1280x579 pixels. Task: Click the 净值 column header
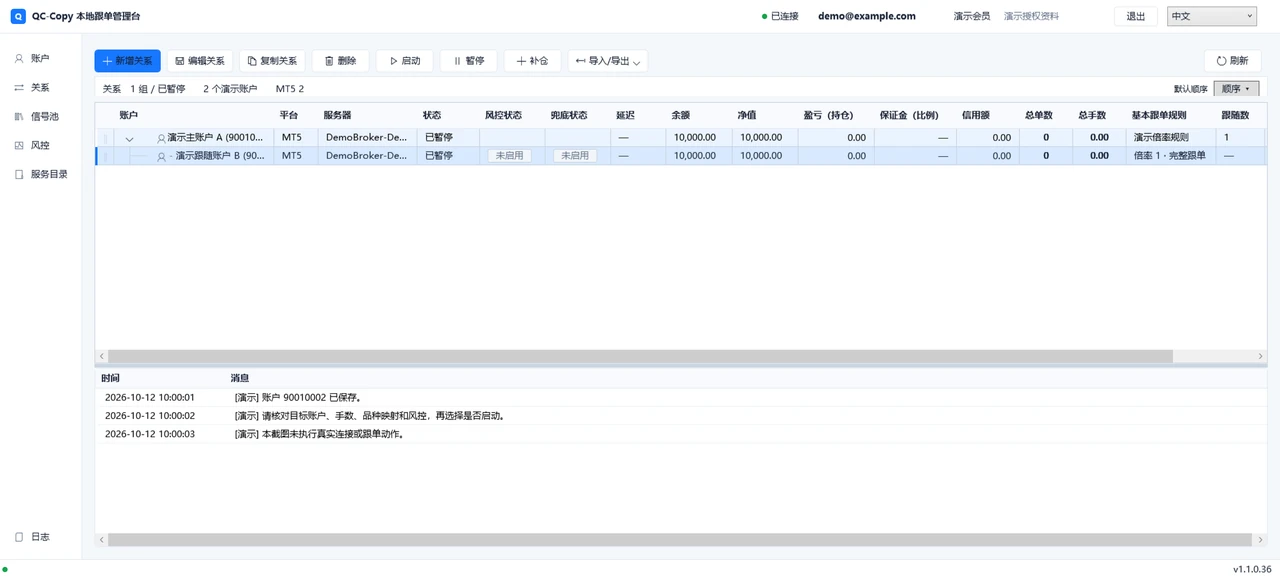[x=747, y=115]
